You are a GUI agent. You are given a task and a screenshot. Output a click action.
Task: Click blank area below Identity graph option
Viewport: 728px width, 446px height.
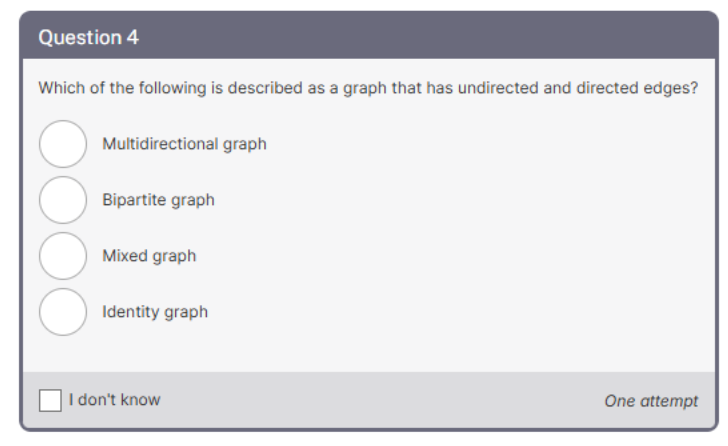[369, 354]
